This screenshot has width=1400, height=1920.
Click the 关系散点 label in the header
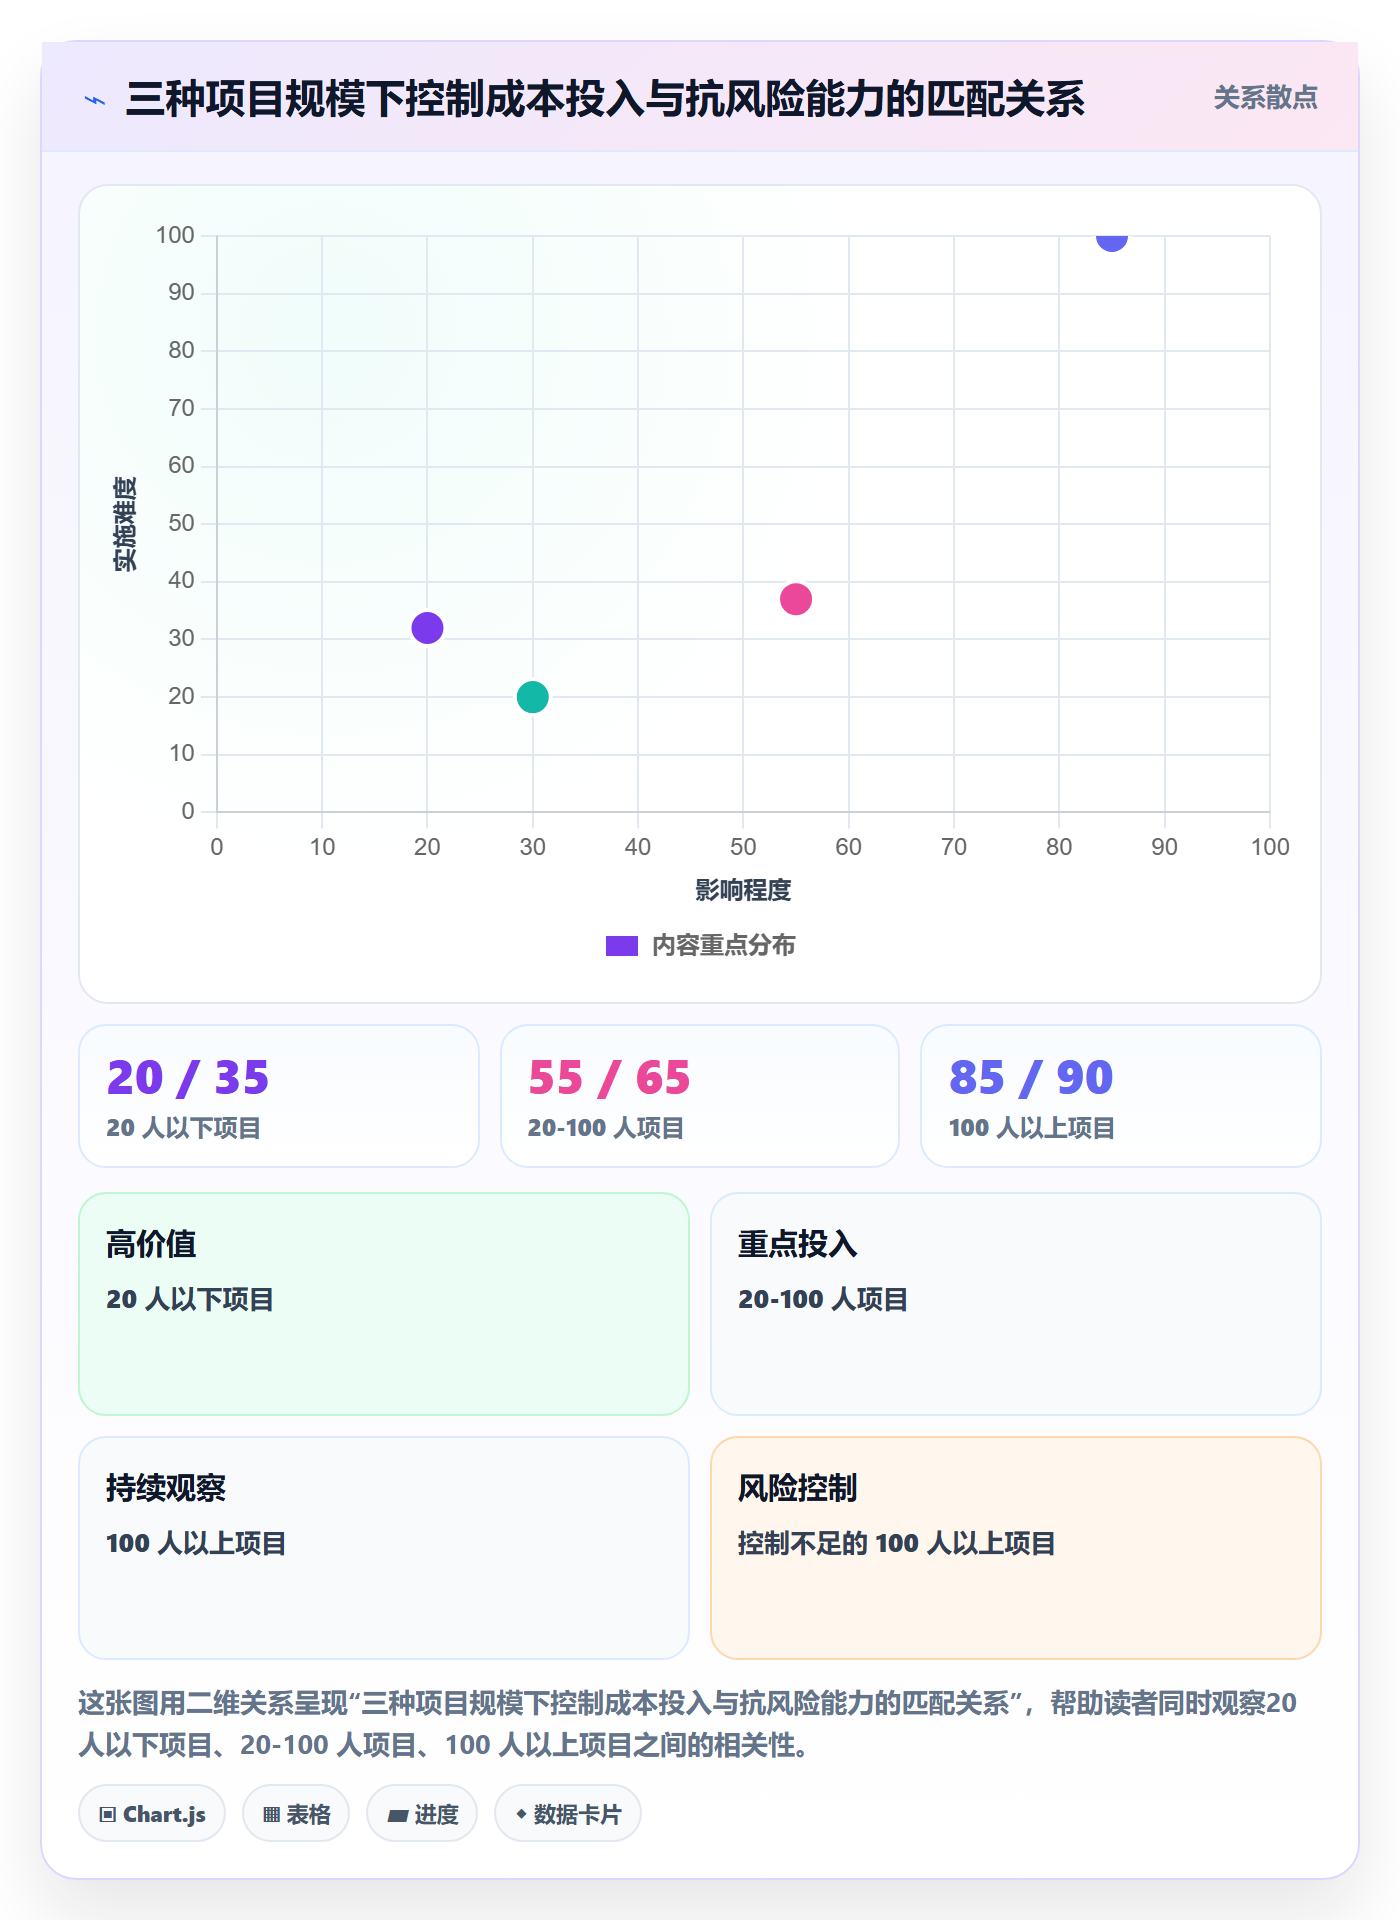click(1265, 98)
